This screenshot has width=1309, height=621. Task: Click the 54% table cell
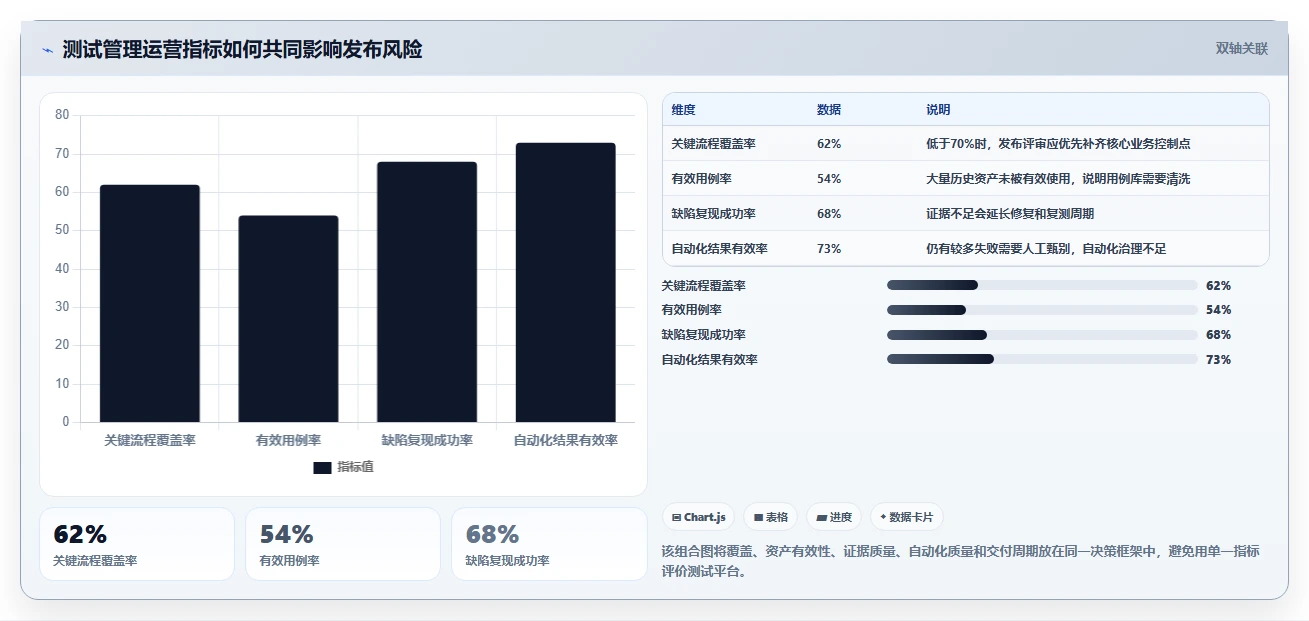829,178
